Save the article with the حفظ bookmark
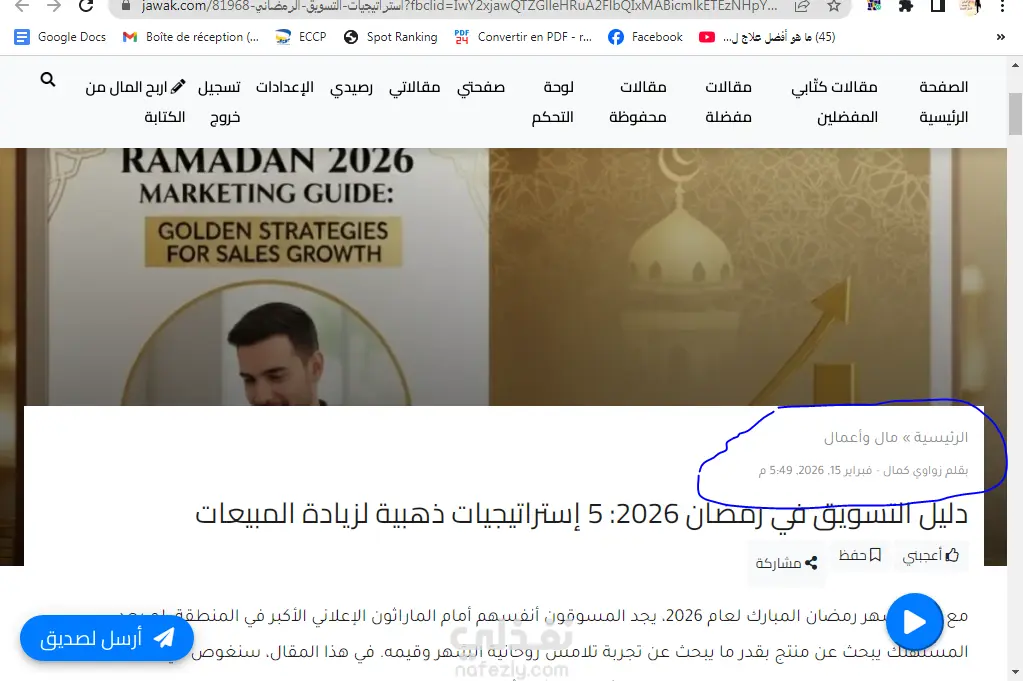The height and width of the screenshot is (681, 1023). (x=860, y=555)
